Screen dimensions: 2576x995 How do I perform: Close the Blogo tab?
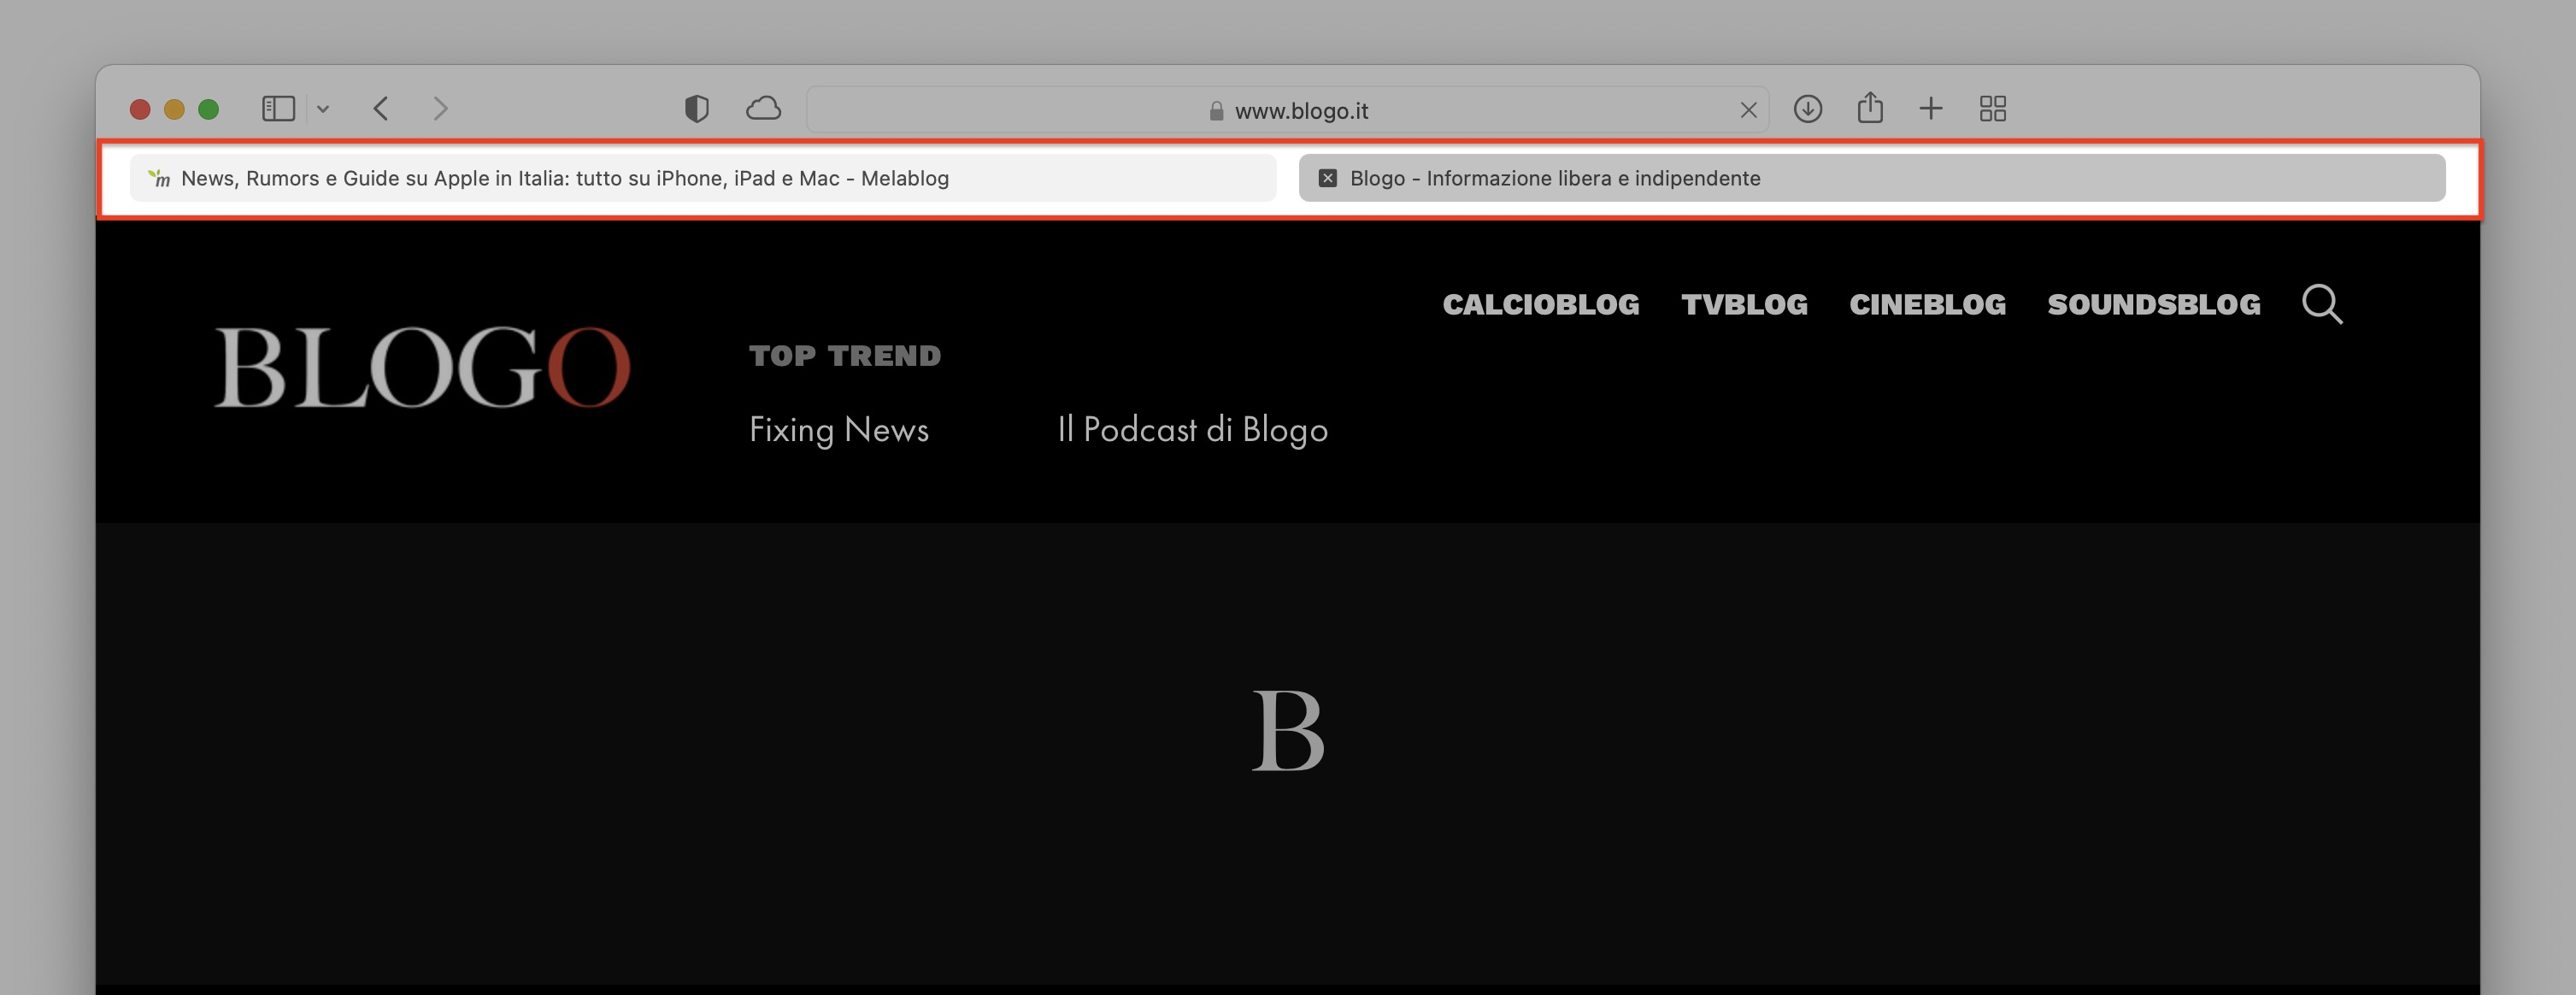coord(1327,178)
